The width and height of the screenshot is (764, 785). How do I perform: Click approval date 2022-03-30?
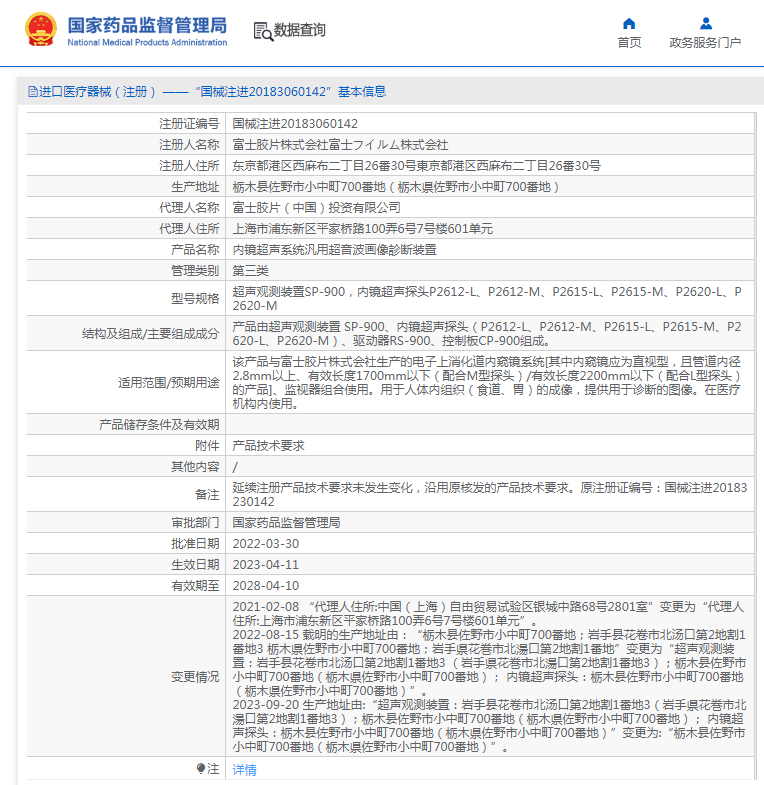tap(265, 544)
